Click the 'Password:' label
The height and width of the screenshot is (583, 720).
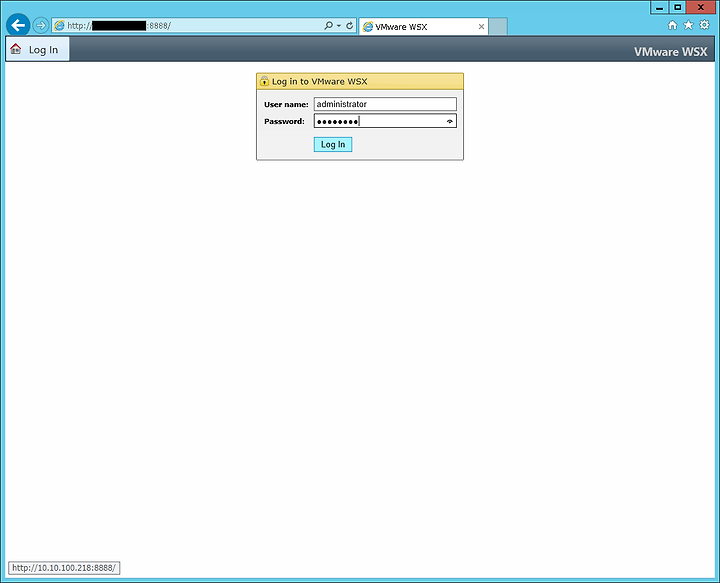284,122
